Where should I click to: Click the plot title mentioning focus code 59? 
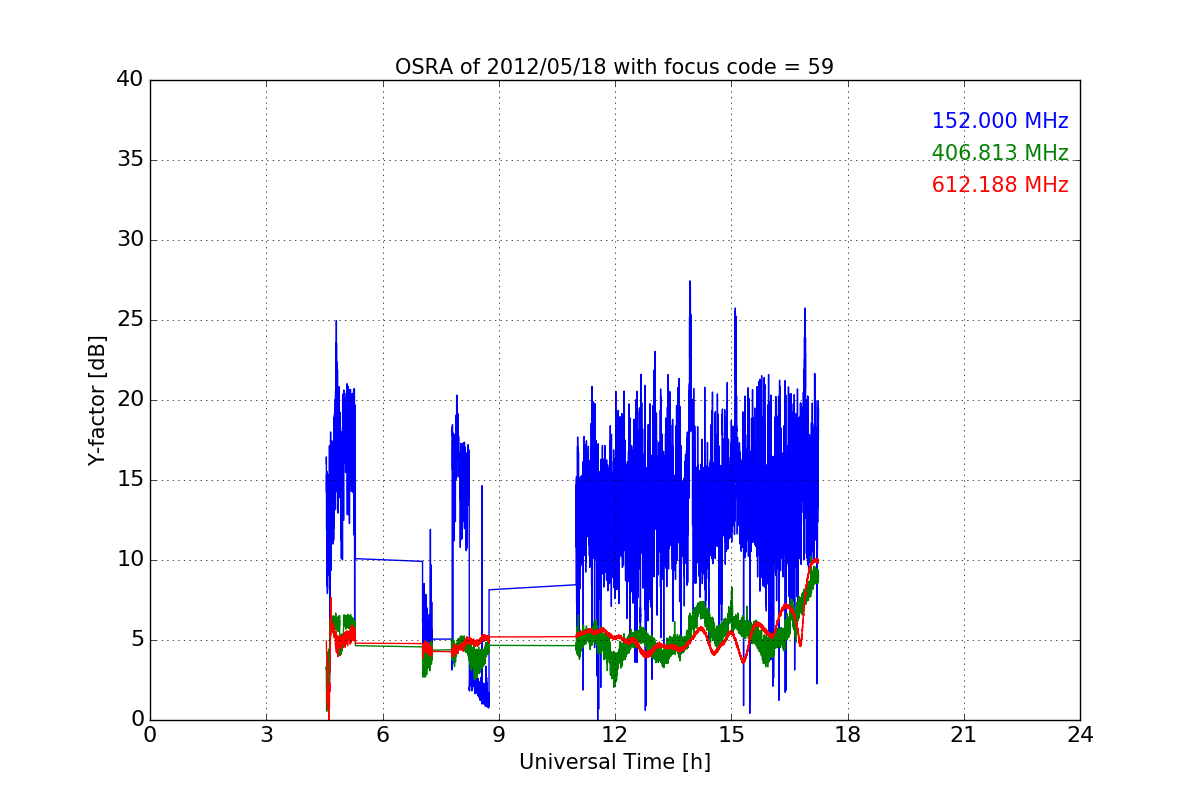coord(614,67)
